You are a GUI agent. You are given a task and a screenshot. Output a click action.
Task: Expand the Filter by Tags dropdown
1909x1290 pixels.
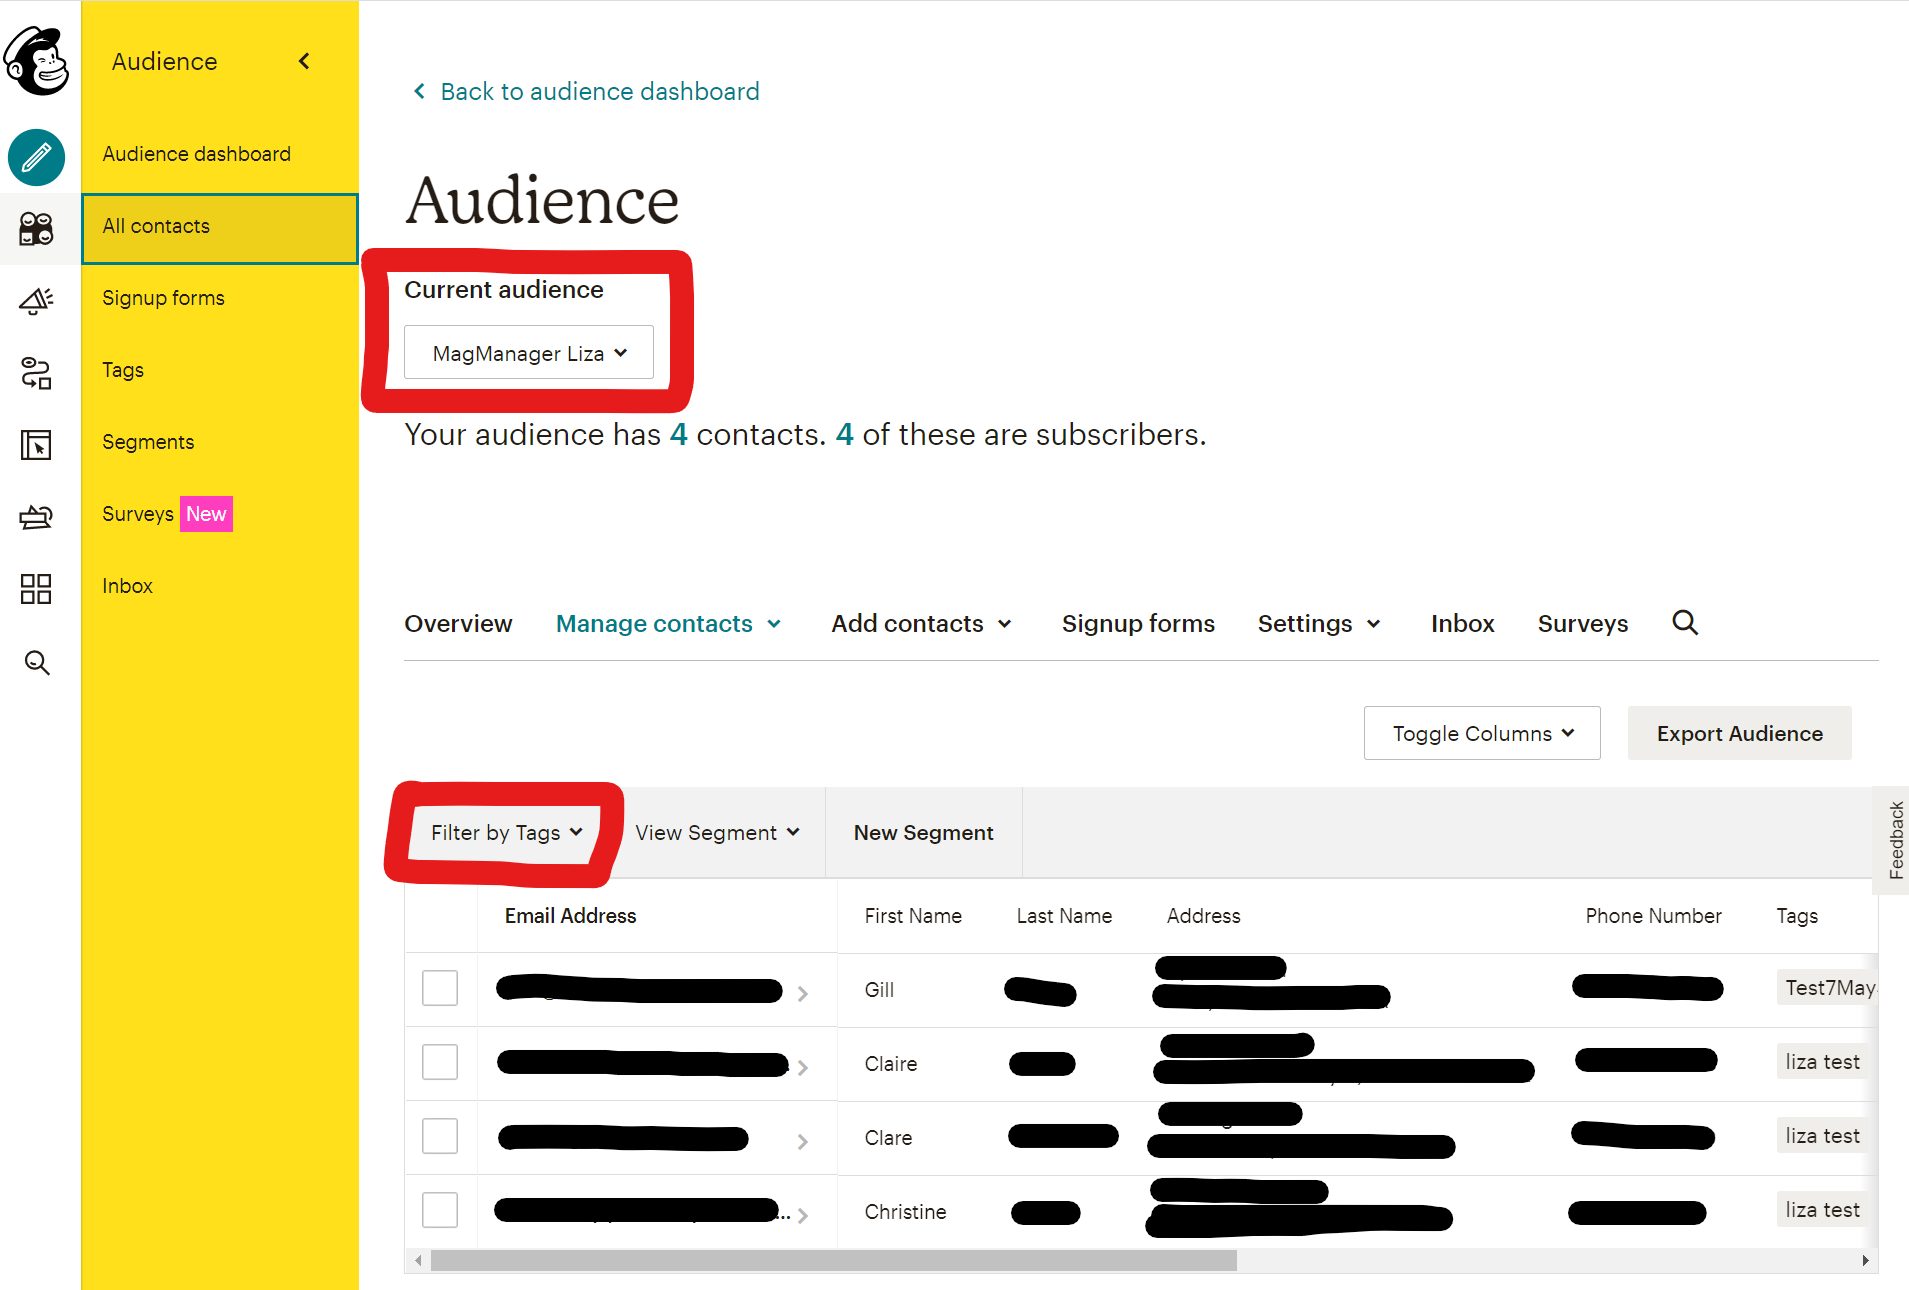[506, 833]
